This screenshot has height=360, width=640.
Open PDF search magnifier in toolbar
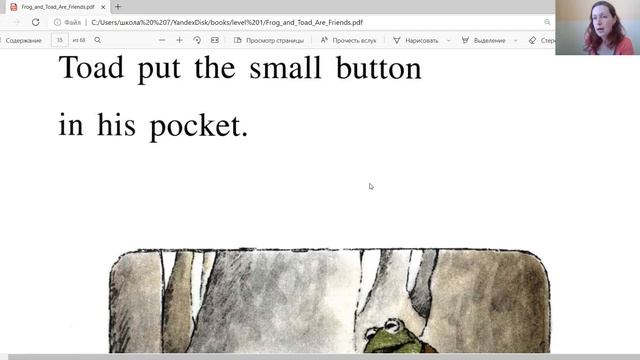coord(98,40)
